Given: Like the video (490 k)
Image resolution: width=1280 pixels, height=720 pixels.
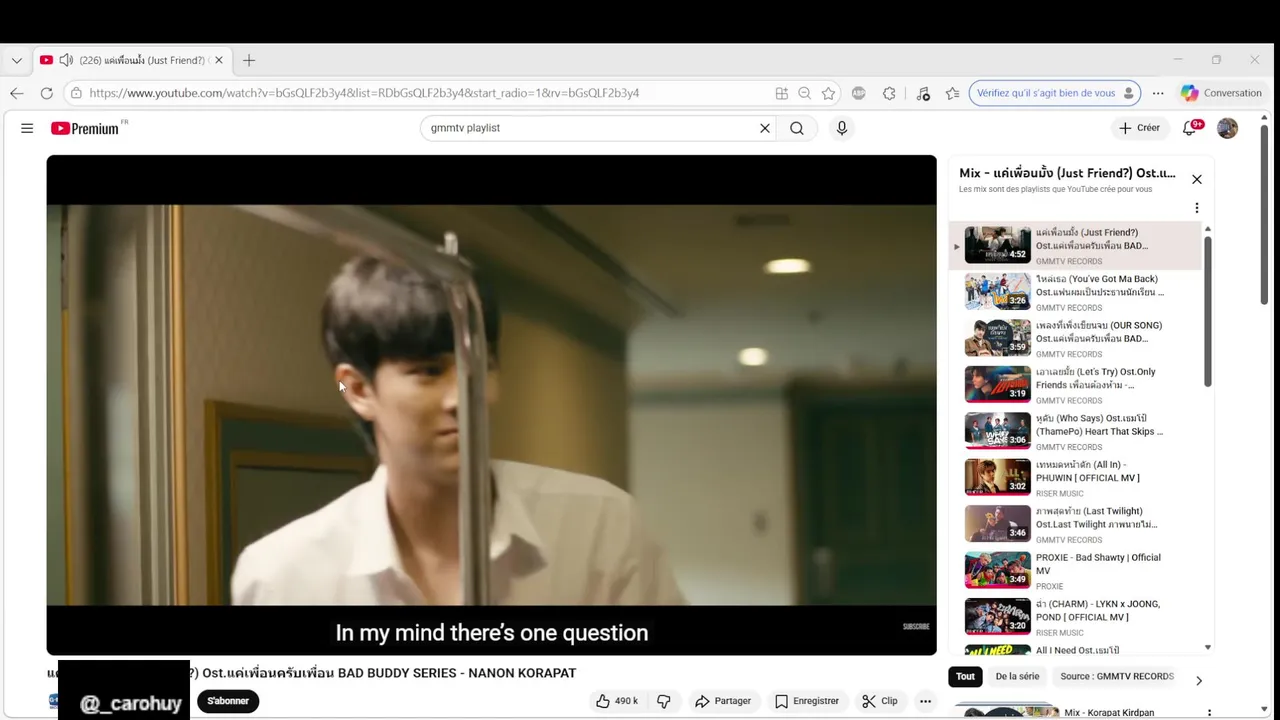Looking at the screenshot, I should coord(617,701).
